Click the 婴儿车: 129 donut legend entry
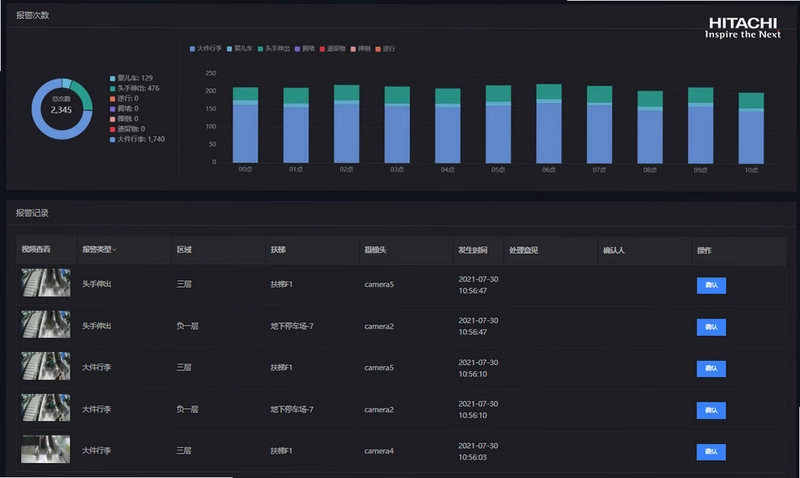 point(131,78)
